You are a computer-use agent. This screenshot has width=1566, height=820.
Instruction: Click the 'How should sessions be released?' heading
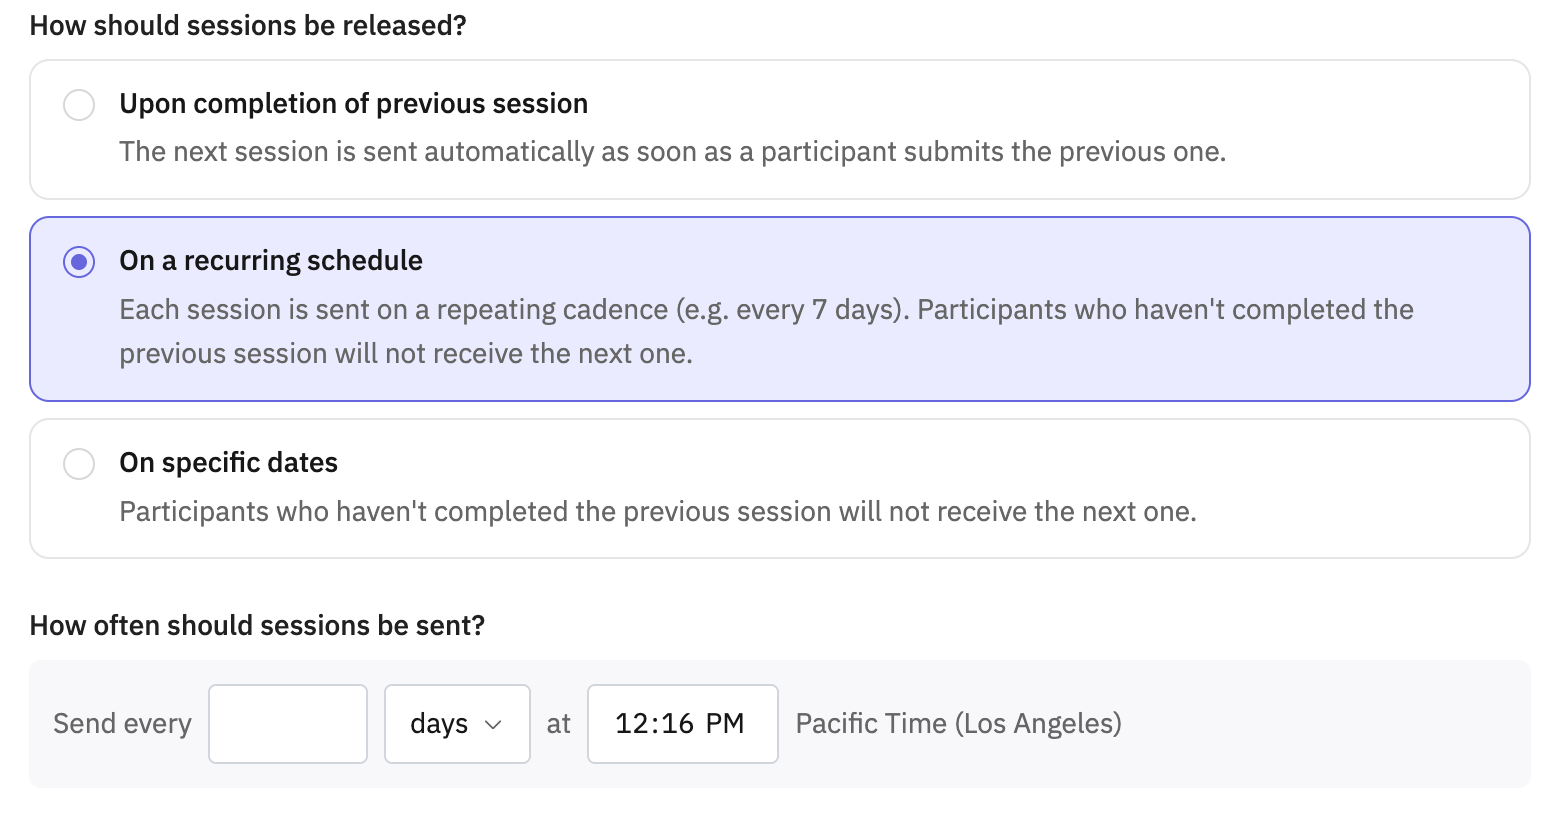tap(248, 26)
